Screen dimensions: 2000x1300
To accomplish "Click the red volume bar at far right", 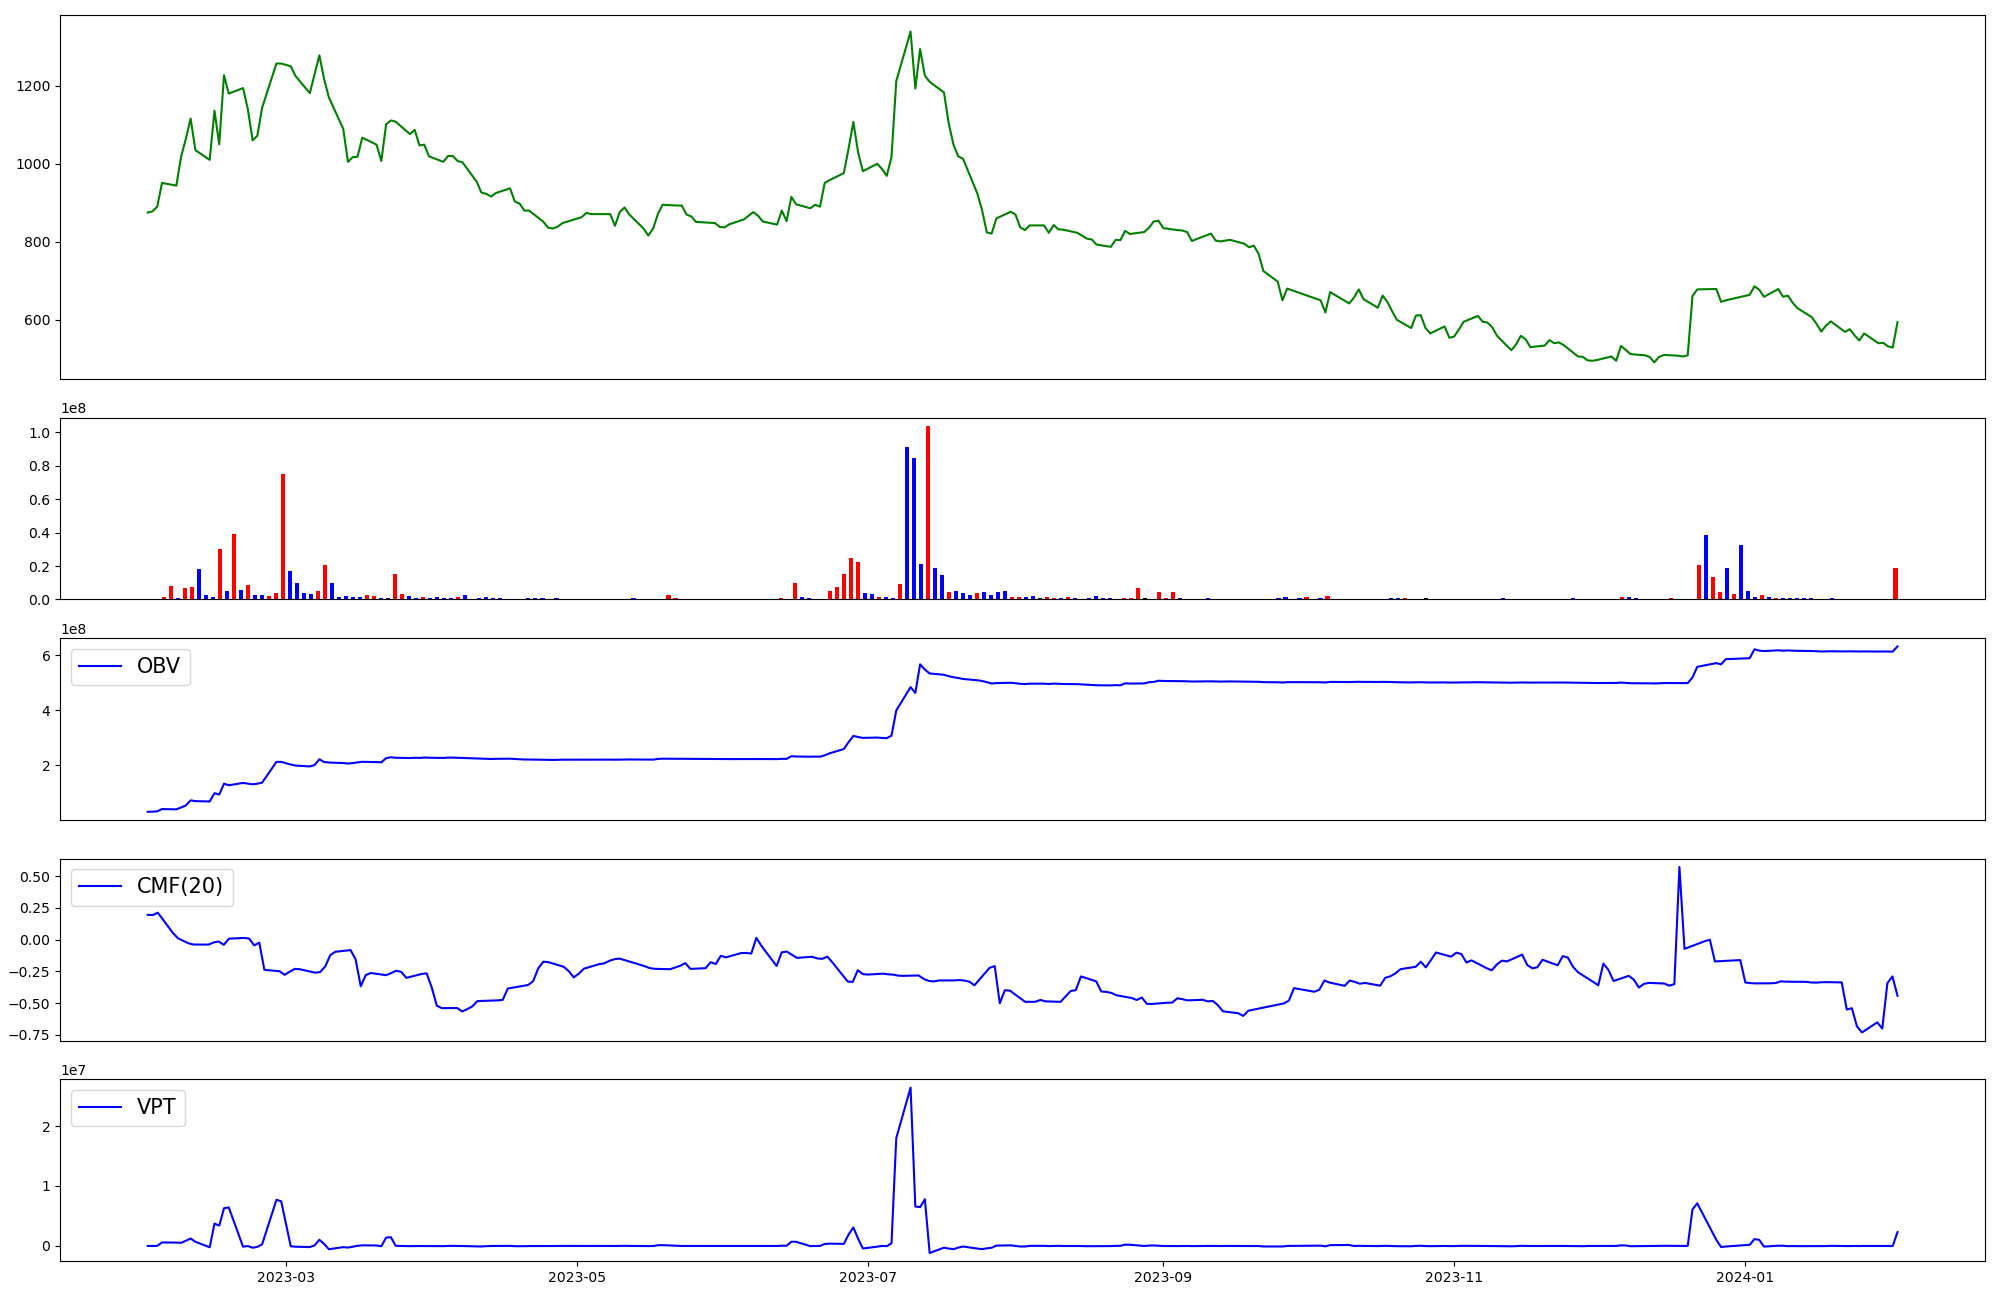I will pyautogui.click(x=1895, y=584).
